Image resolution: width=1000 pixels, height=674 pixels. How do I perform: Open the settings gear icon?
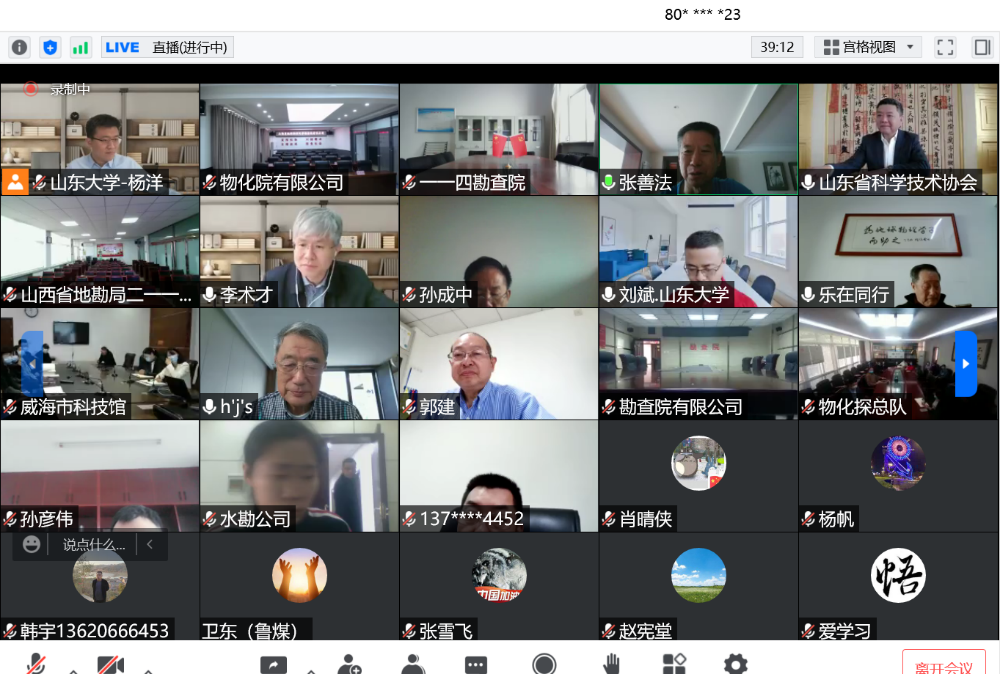(x=736, y=664)
